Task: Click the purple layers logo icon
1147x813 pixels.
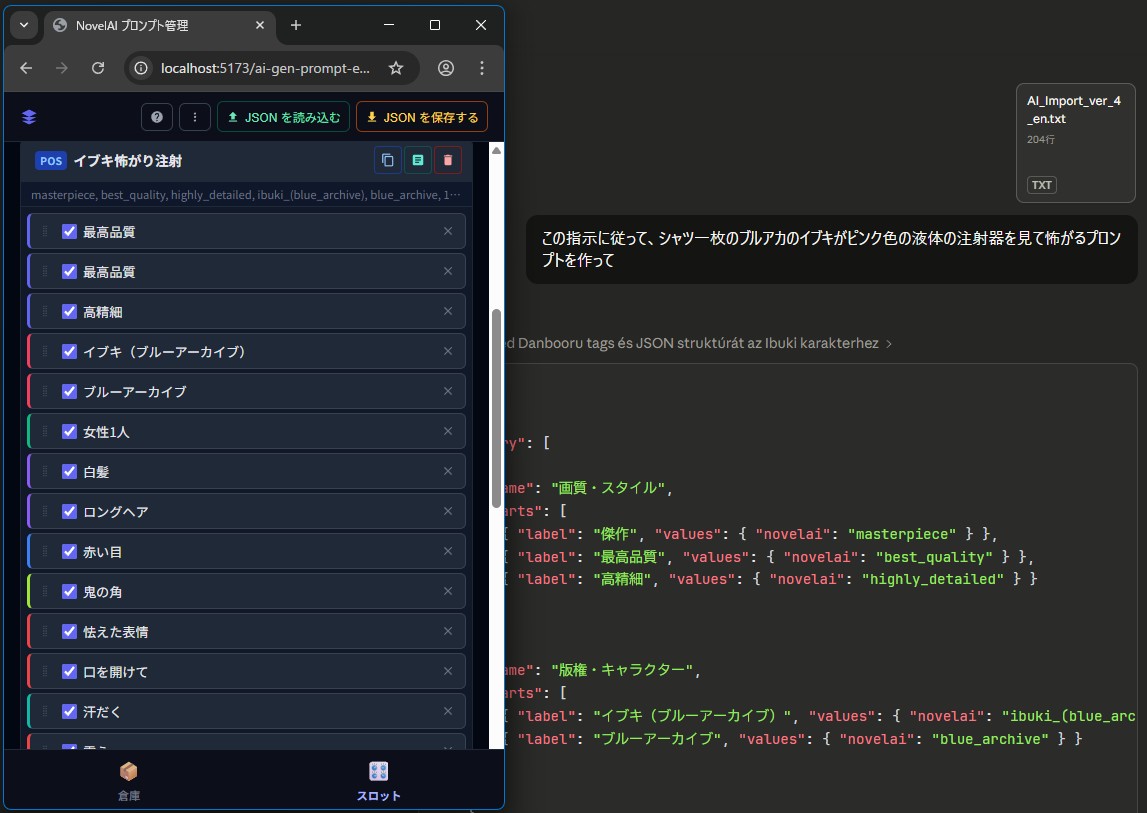Action: (29, 117)
